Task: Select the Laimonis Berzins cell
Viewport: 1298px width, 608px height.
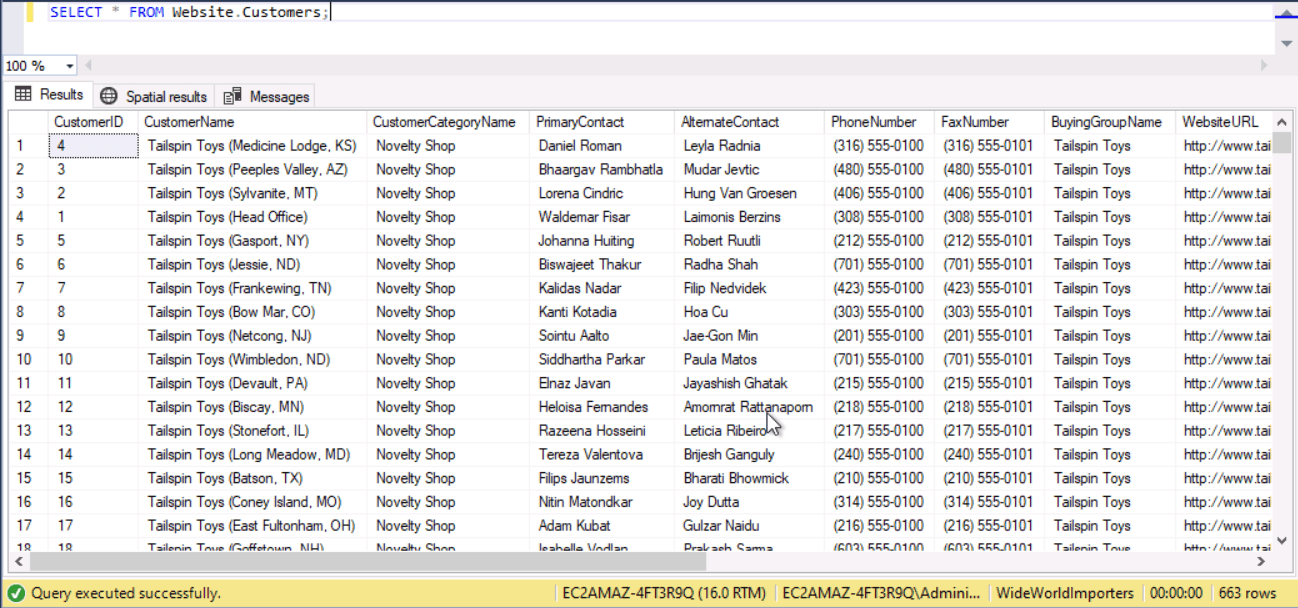Action: point(750,217)
